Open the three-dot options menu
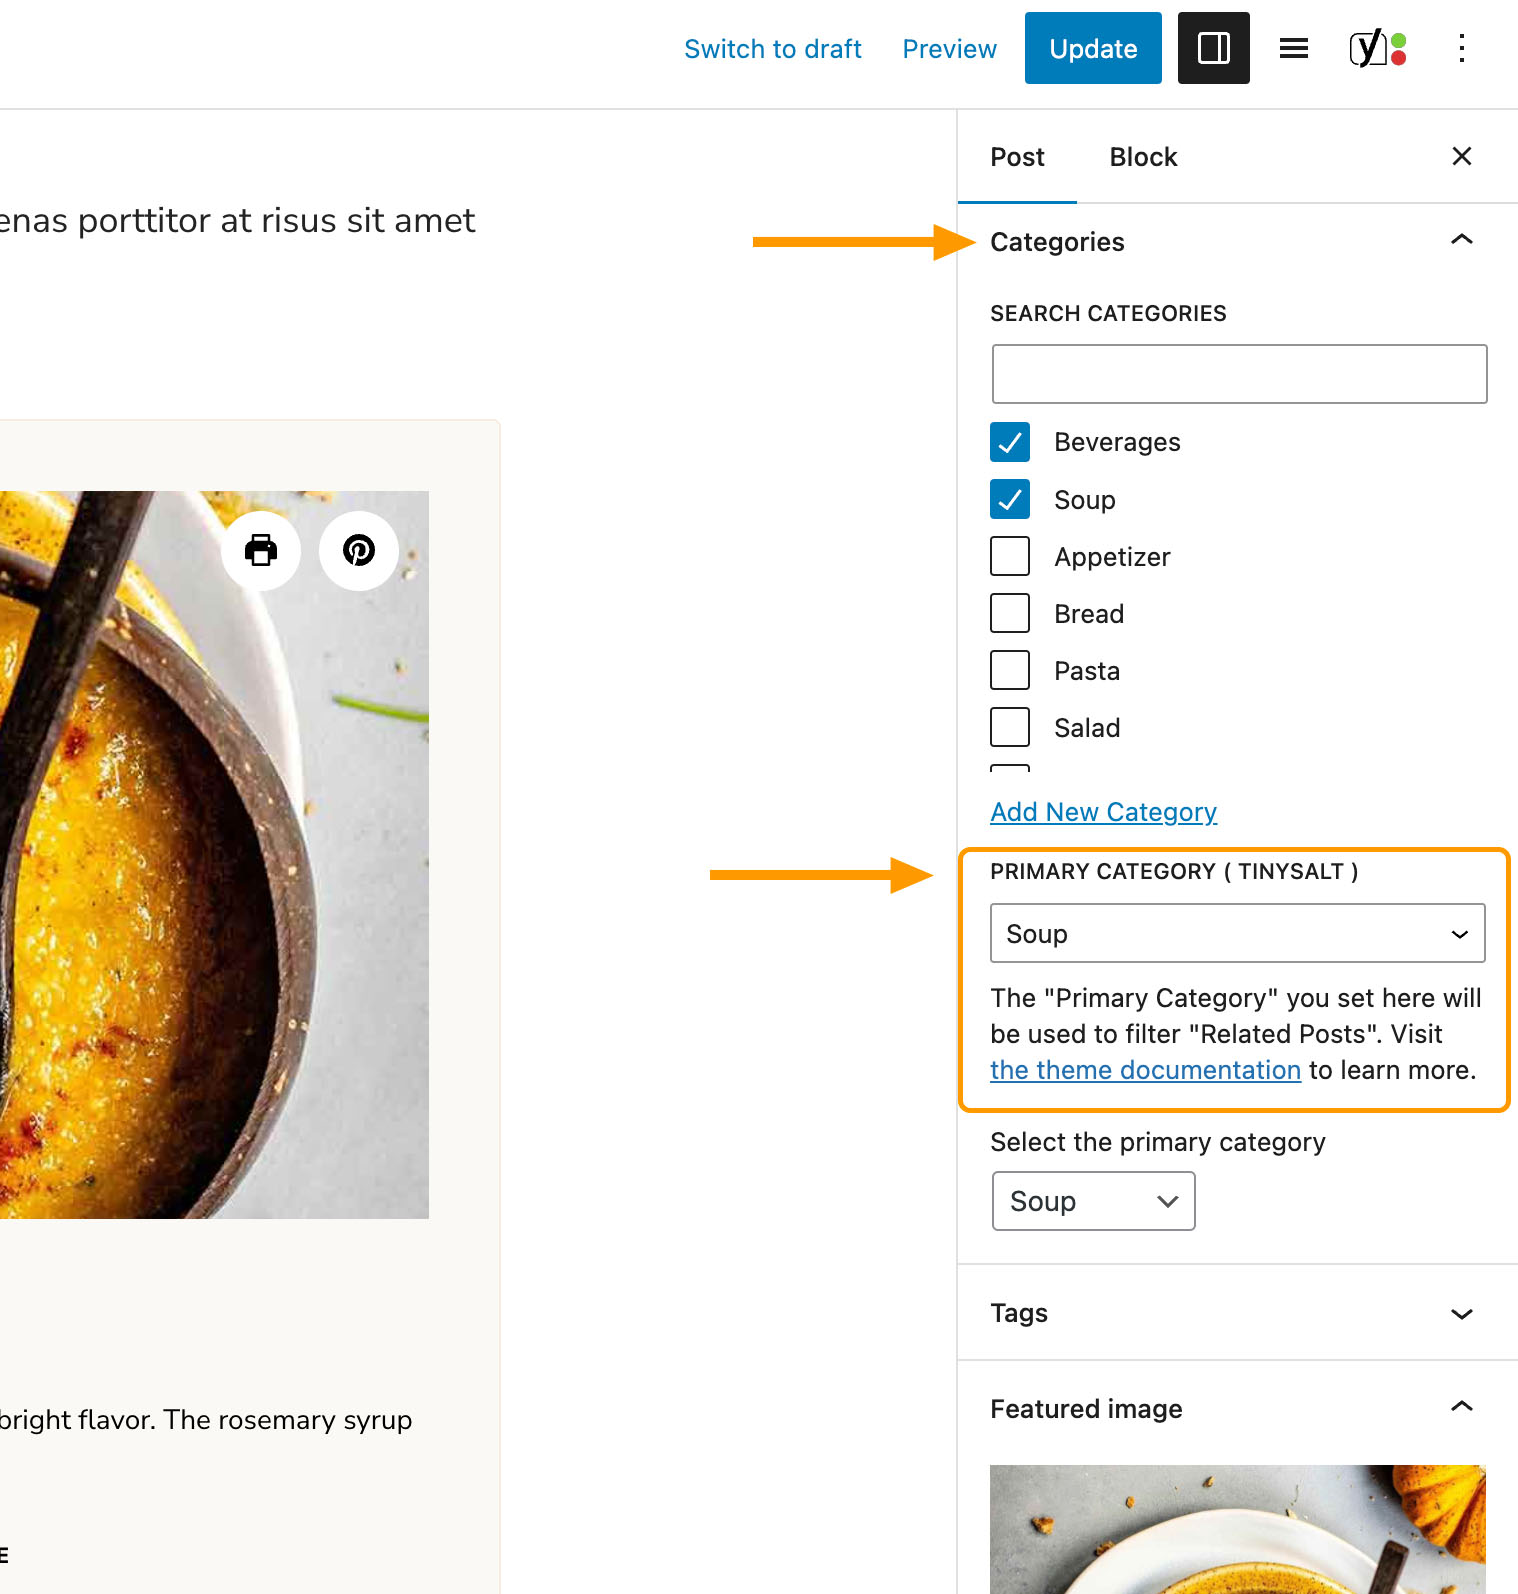The height and width of the screenshot is (1594, 1518). (x=1461, y=47)
